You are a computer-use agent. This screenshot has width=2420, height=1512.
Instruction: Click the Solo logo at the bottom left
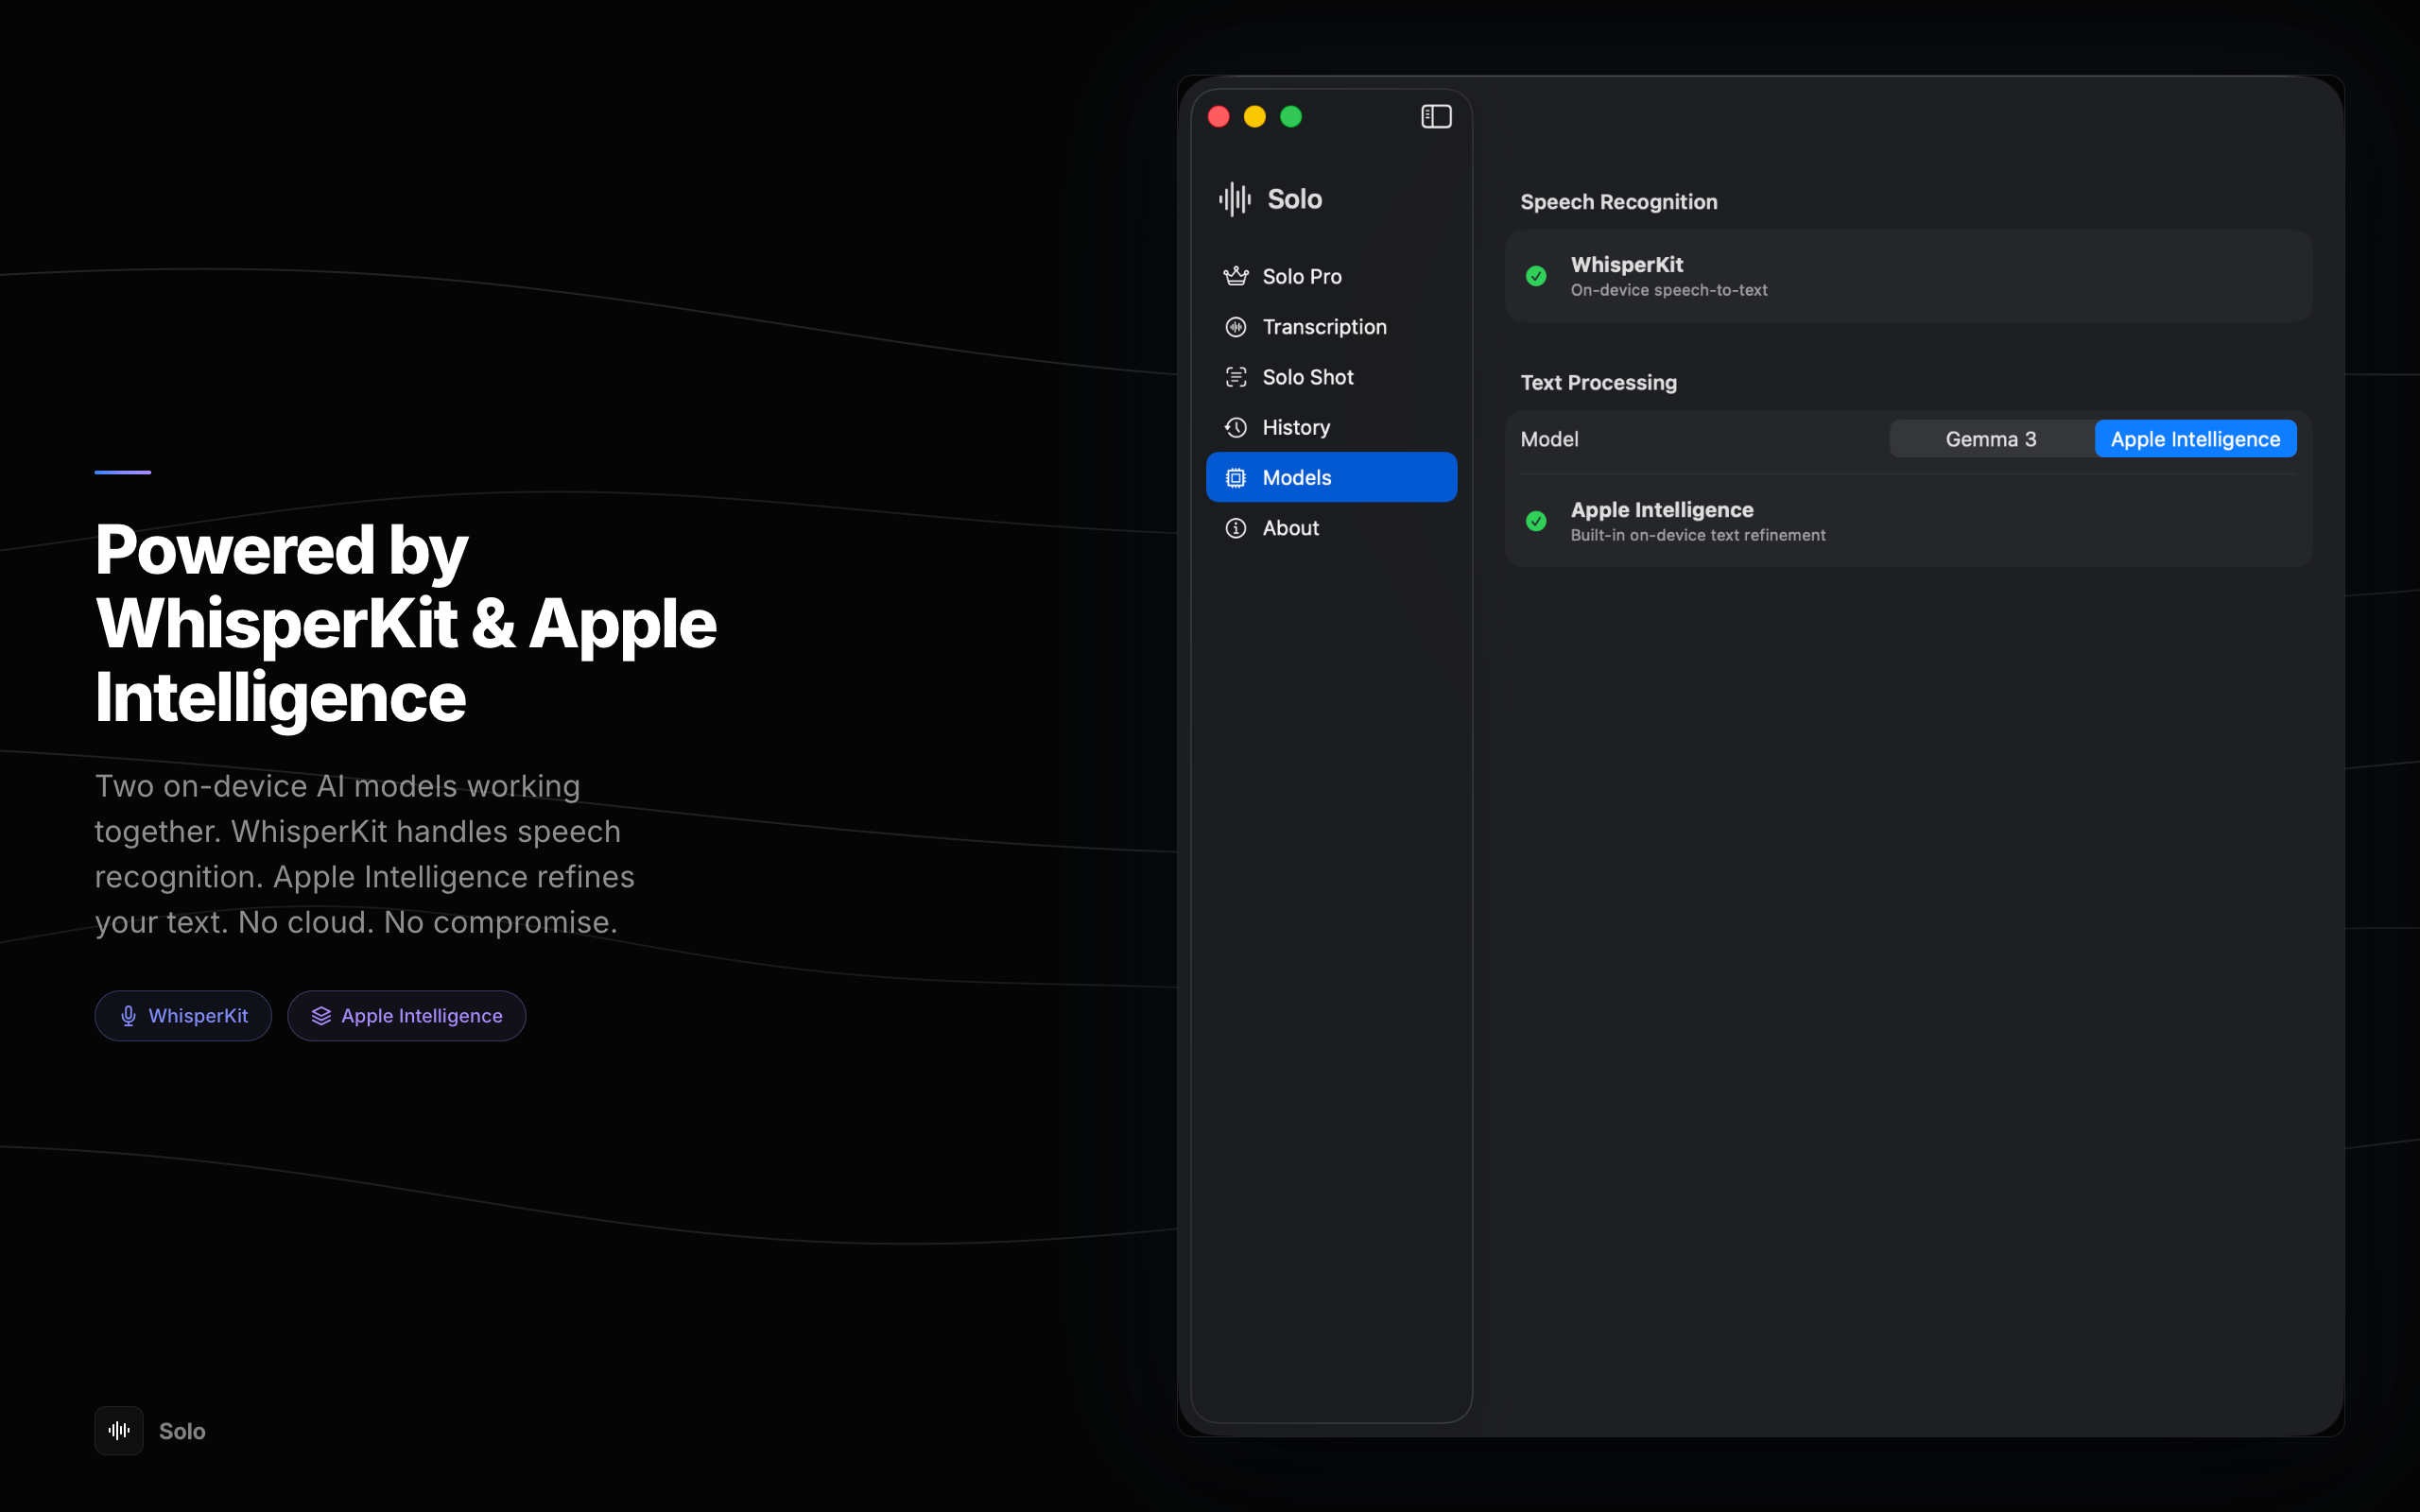(x=118, y=1430)
